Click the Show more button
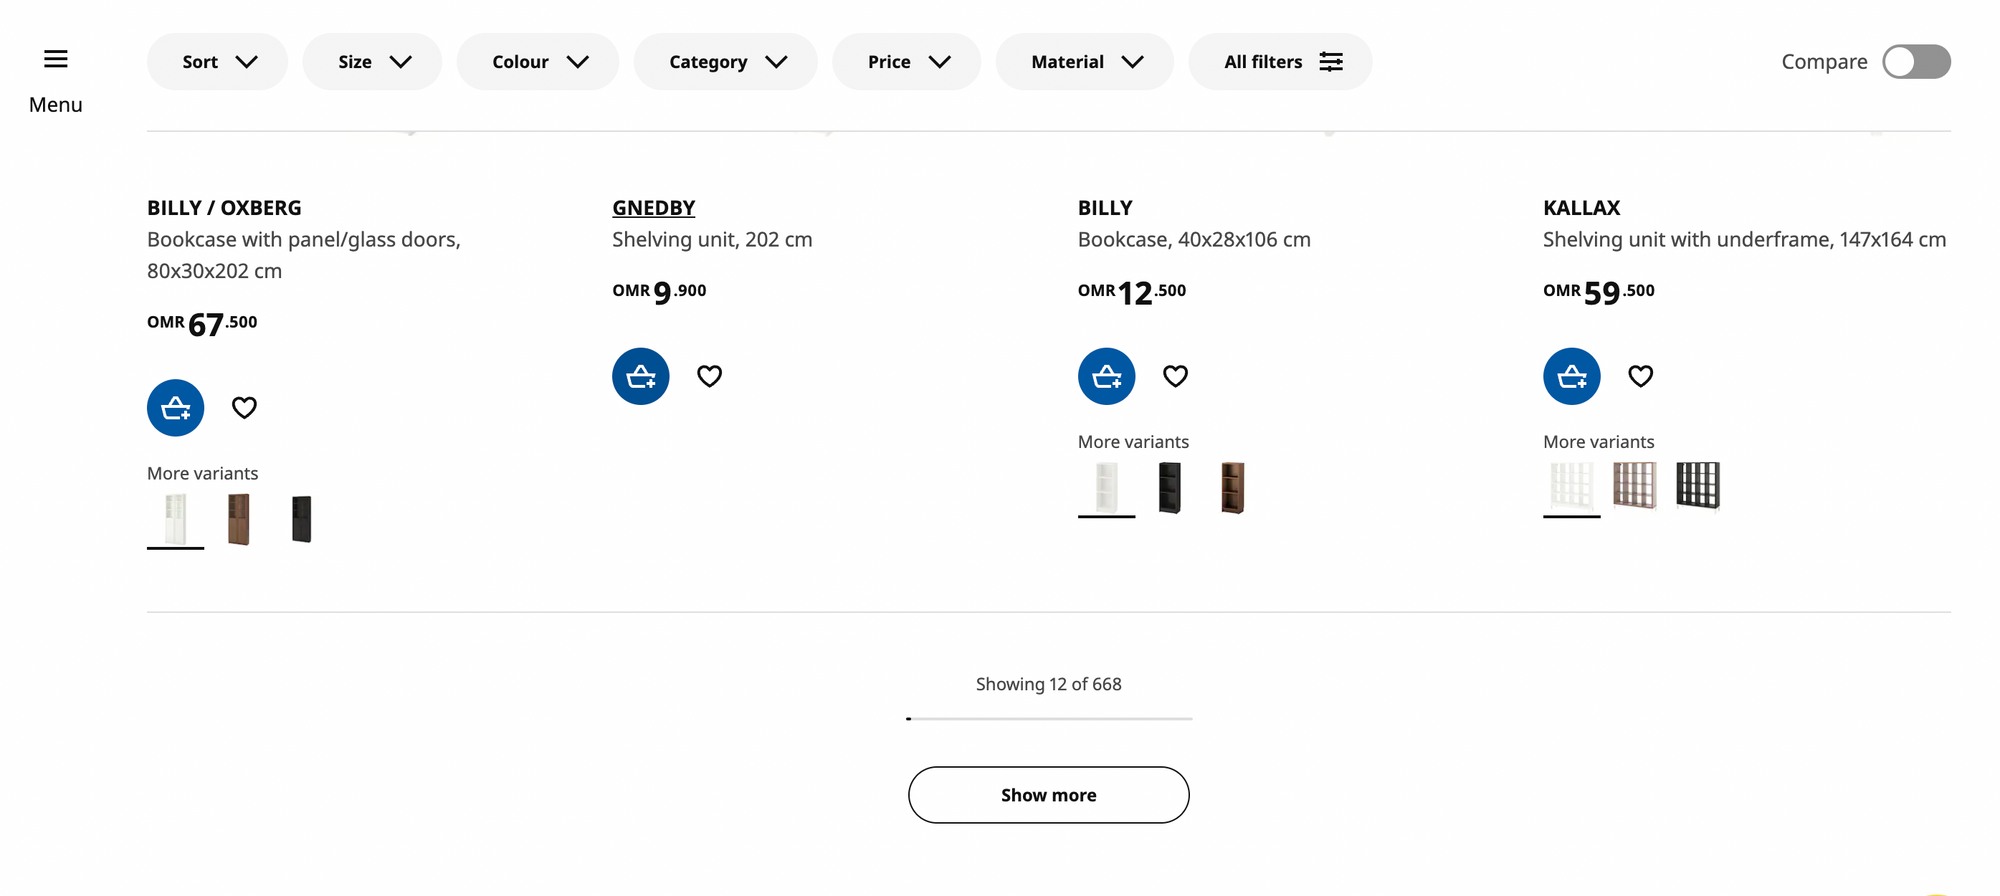This screenshot has width=2000, height=896. 1048,795
